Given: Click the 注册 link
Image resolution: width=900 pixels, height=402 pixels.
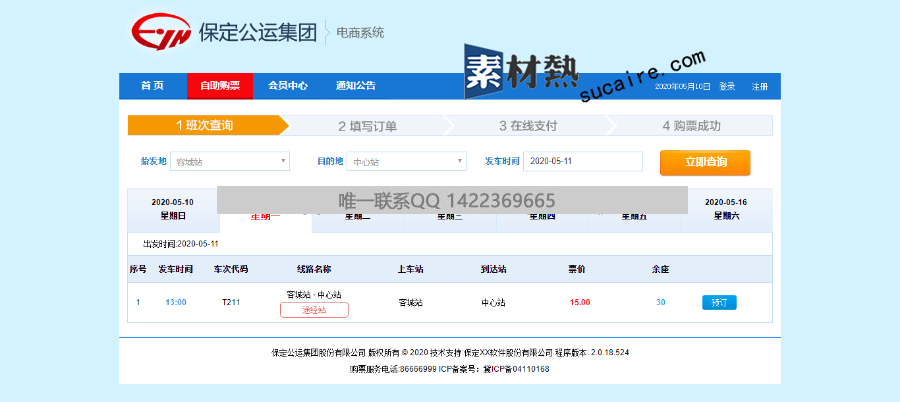Looking at the screenshot, I should tap(759, 87).
